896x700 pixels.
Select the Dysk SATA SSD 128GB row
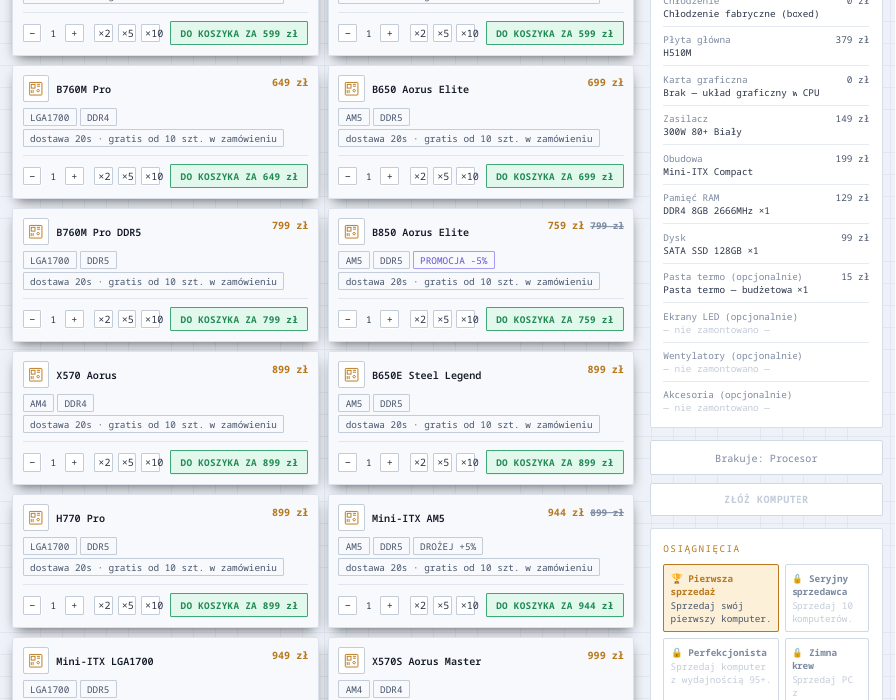tap(766, 244)
